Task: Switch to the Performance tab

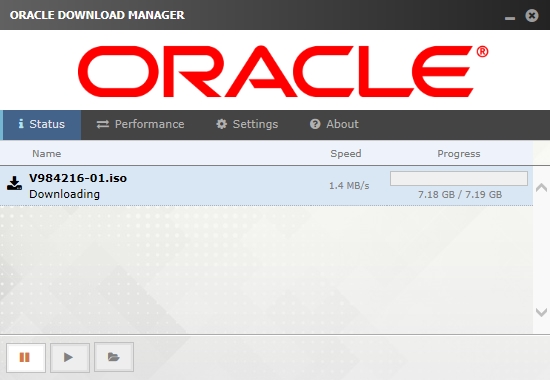Action: [140, 124]
